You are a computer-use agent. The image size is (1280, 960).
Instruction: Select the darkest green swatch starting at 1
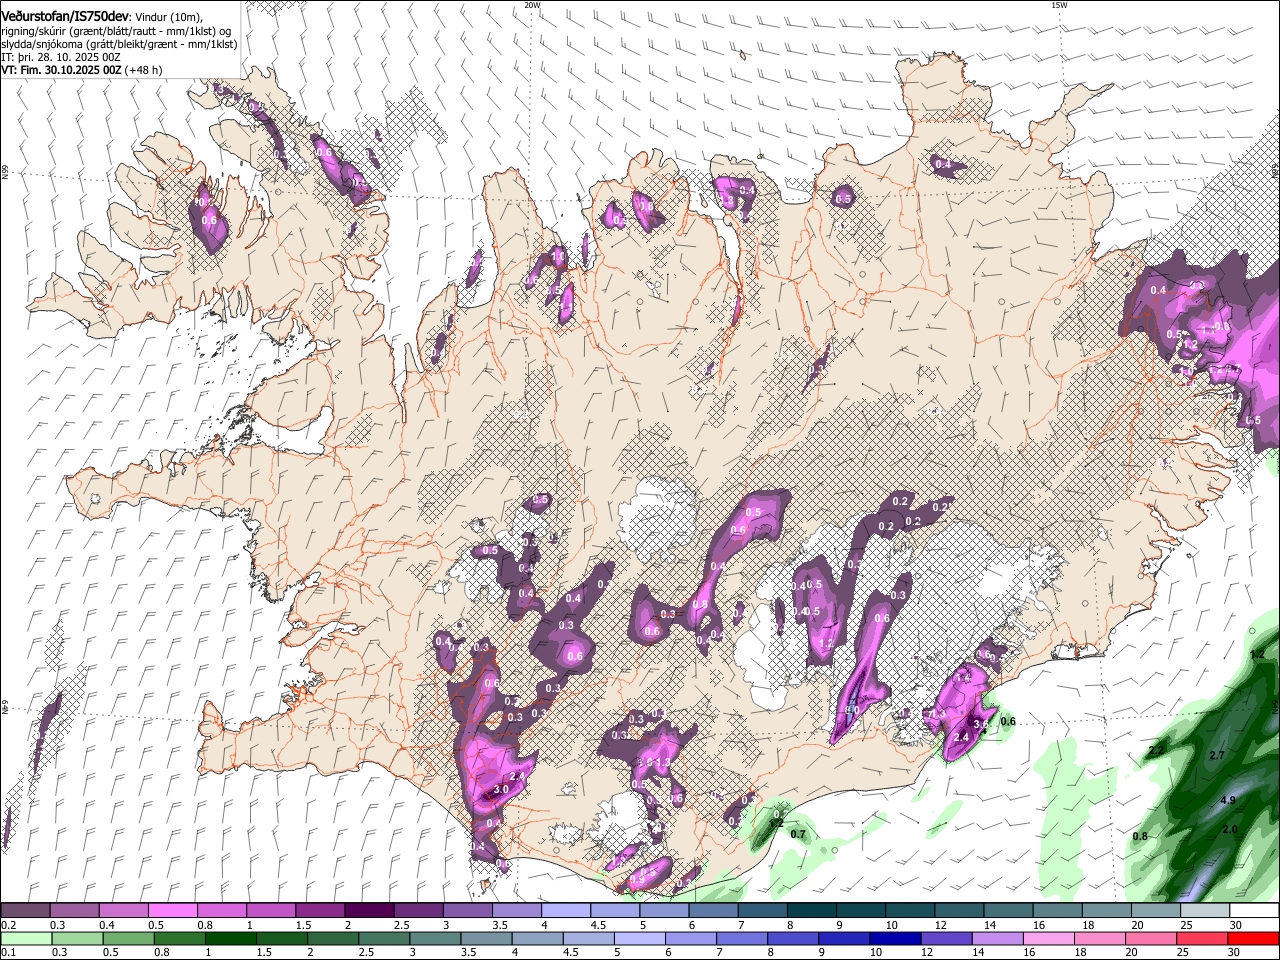[230, 938]
